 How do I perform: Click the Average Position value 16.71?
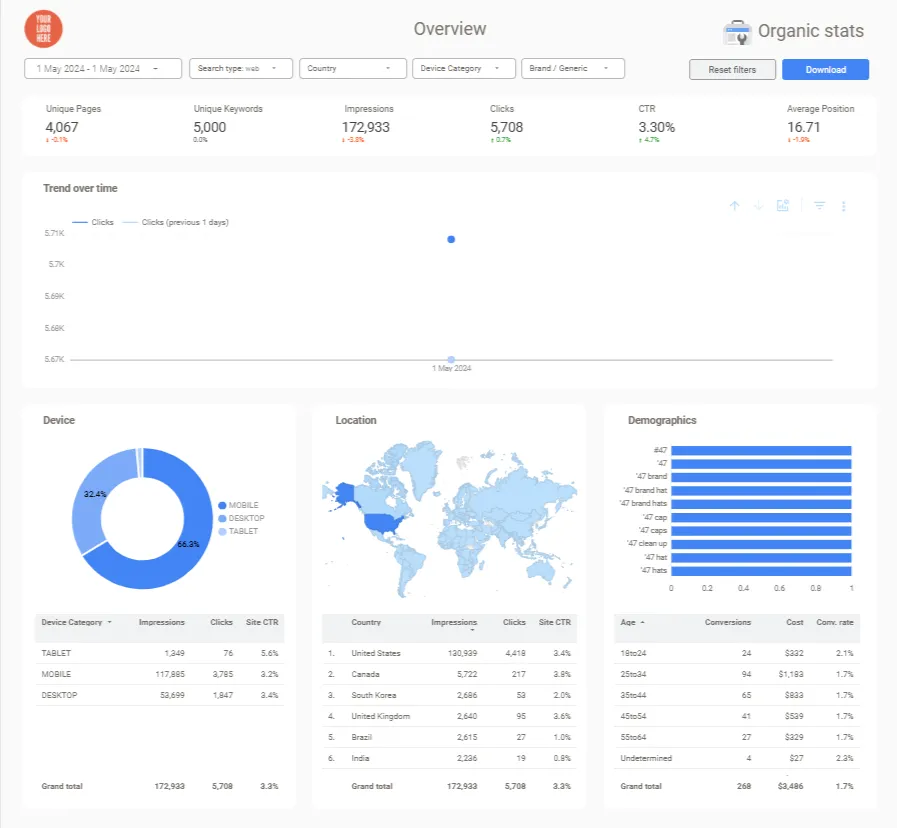804,127
